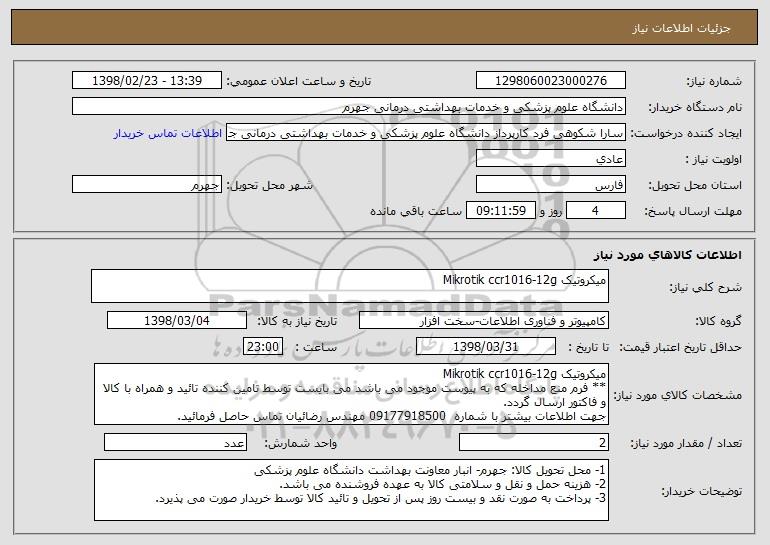The height and width of the screenshot is (545, 770).
Task: Click the need number field 1298060023000276
Action: 550,81
